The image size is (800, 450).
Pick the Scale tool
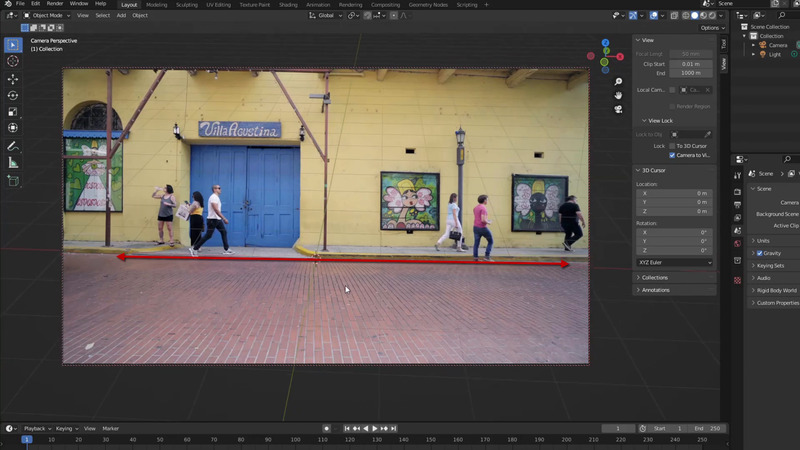[13, 111]
